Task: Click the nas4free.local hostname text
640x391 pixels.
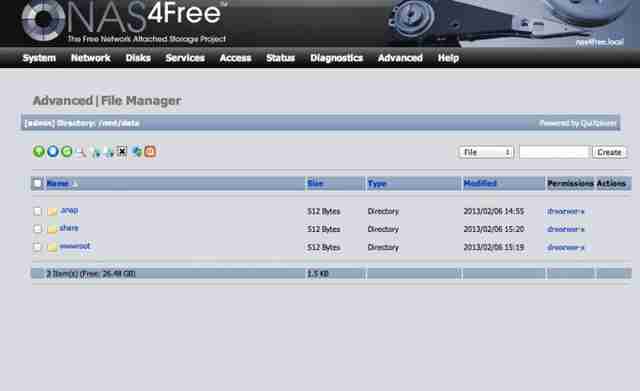Action: point(599,42)
